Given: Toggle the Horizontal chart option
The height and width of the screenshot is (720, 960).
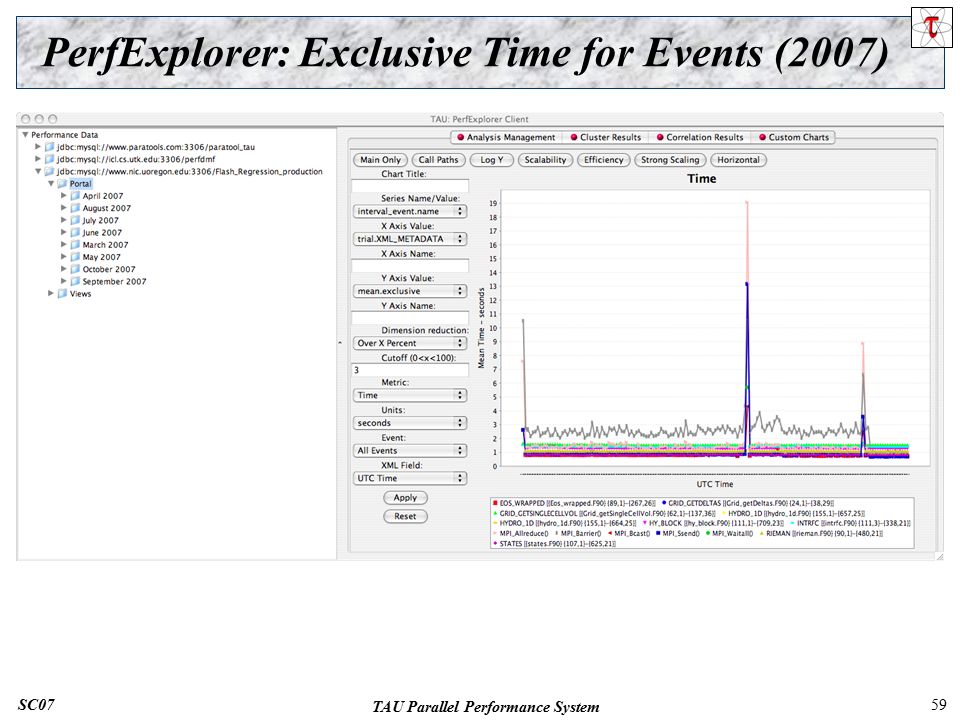Looking at the screenshot, I should (x=738, y=160).
